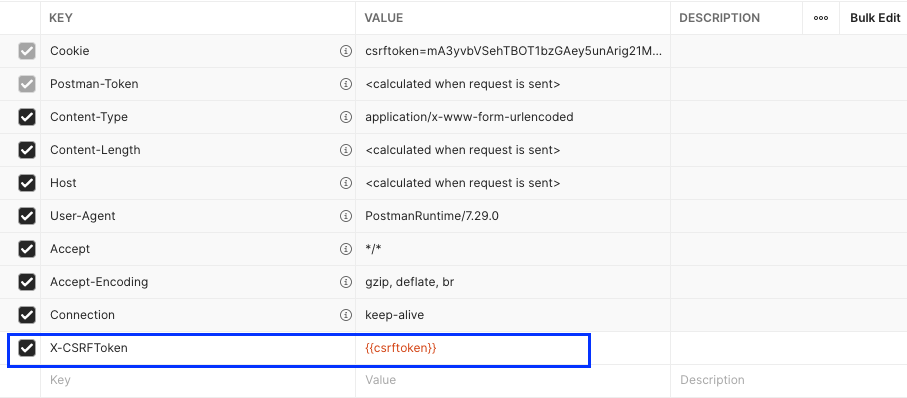The height and width of the screenshot is (398, 907).
Task: Click the empty Description input field
Action: (788, 380)
